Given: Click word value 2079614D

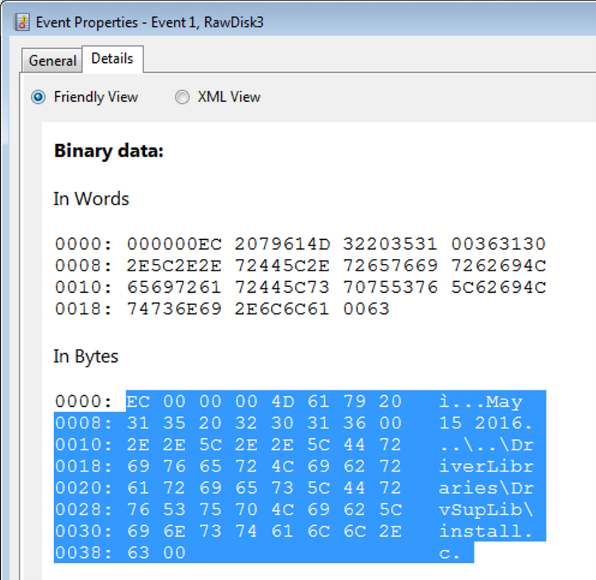Looking at the screenshot, I should click(282, 244).
